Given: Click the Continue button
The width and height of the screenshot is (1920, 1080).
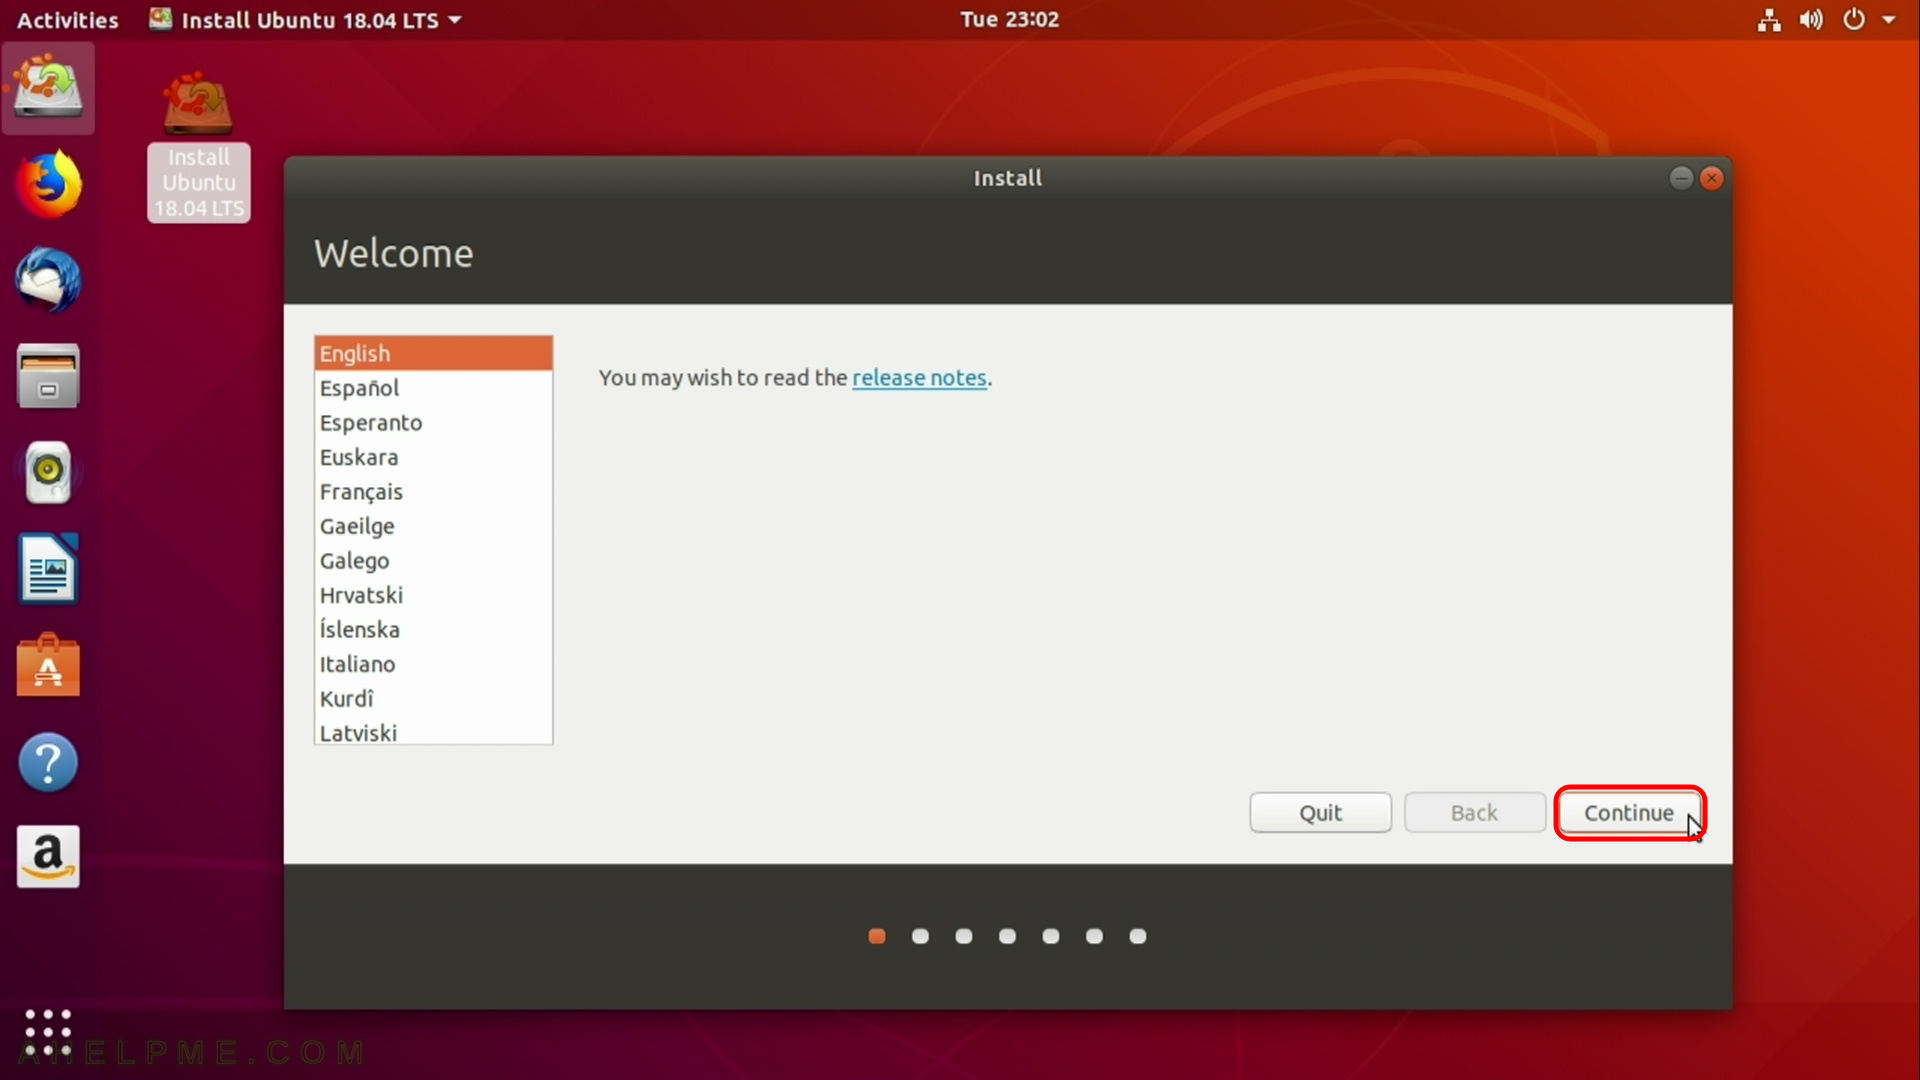Looking at the screenshot, I should click(x=1629, y=813).
